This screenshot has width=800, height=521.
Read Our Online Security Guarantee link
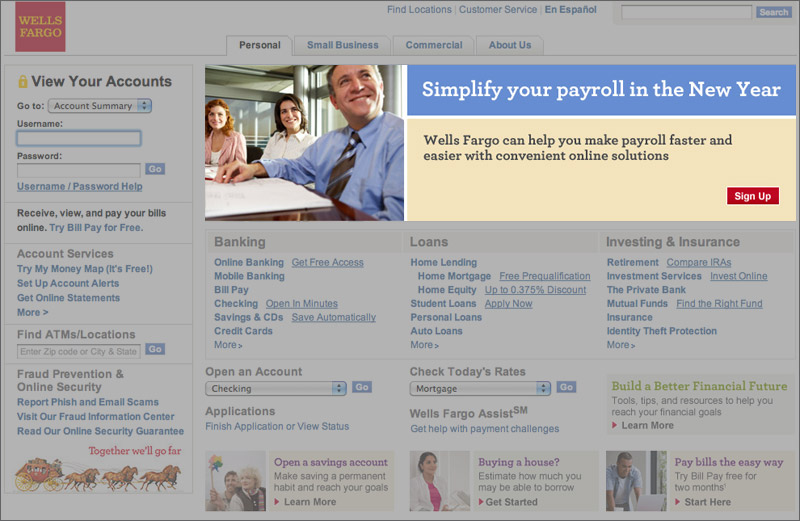(101, 431)
